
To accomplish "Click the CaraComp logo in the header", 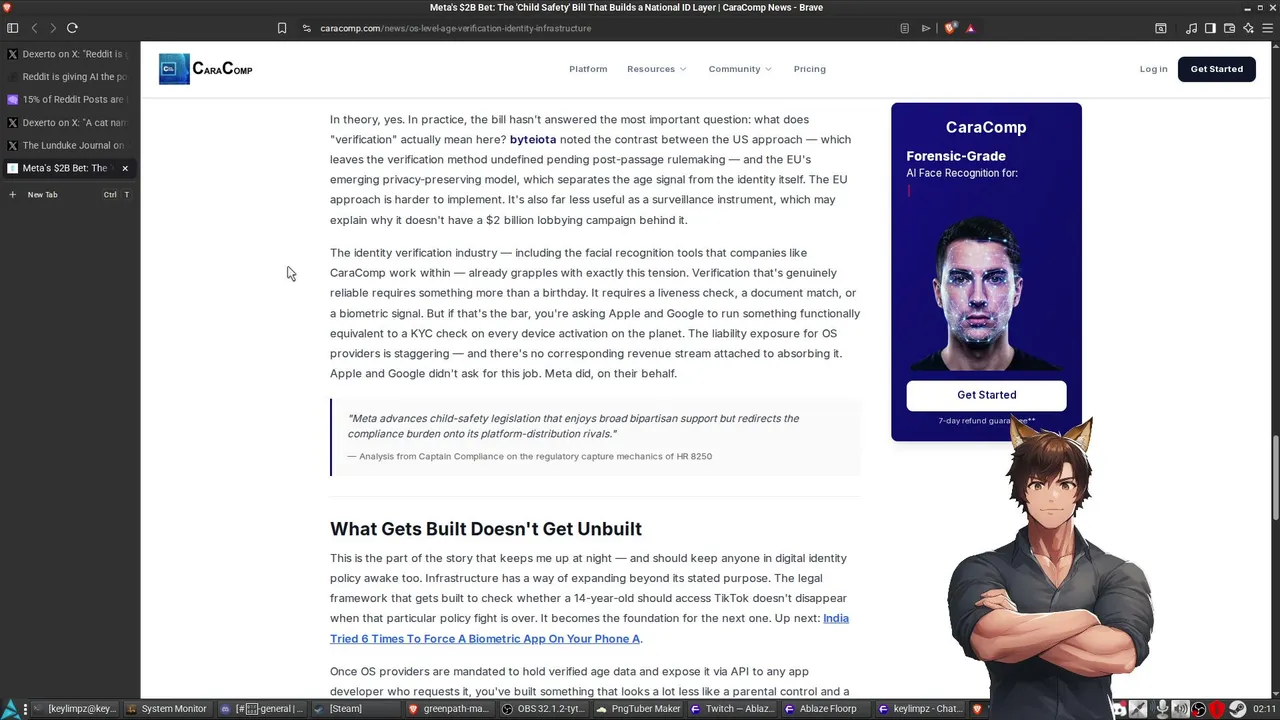I will click(206, 69).
